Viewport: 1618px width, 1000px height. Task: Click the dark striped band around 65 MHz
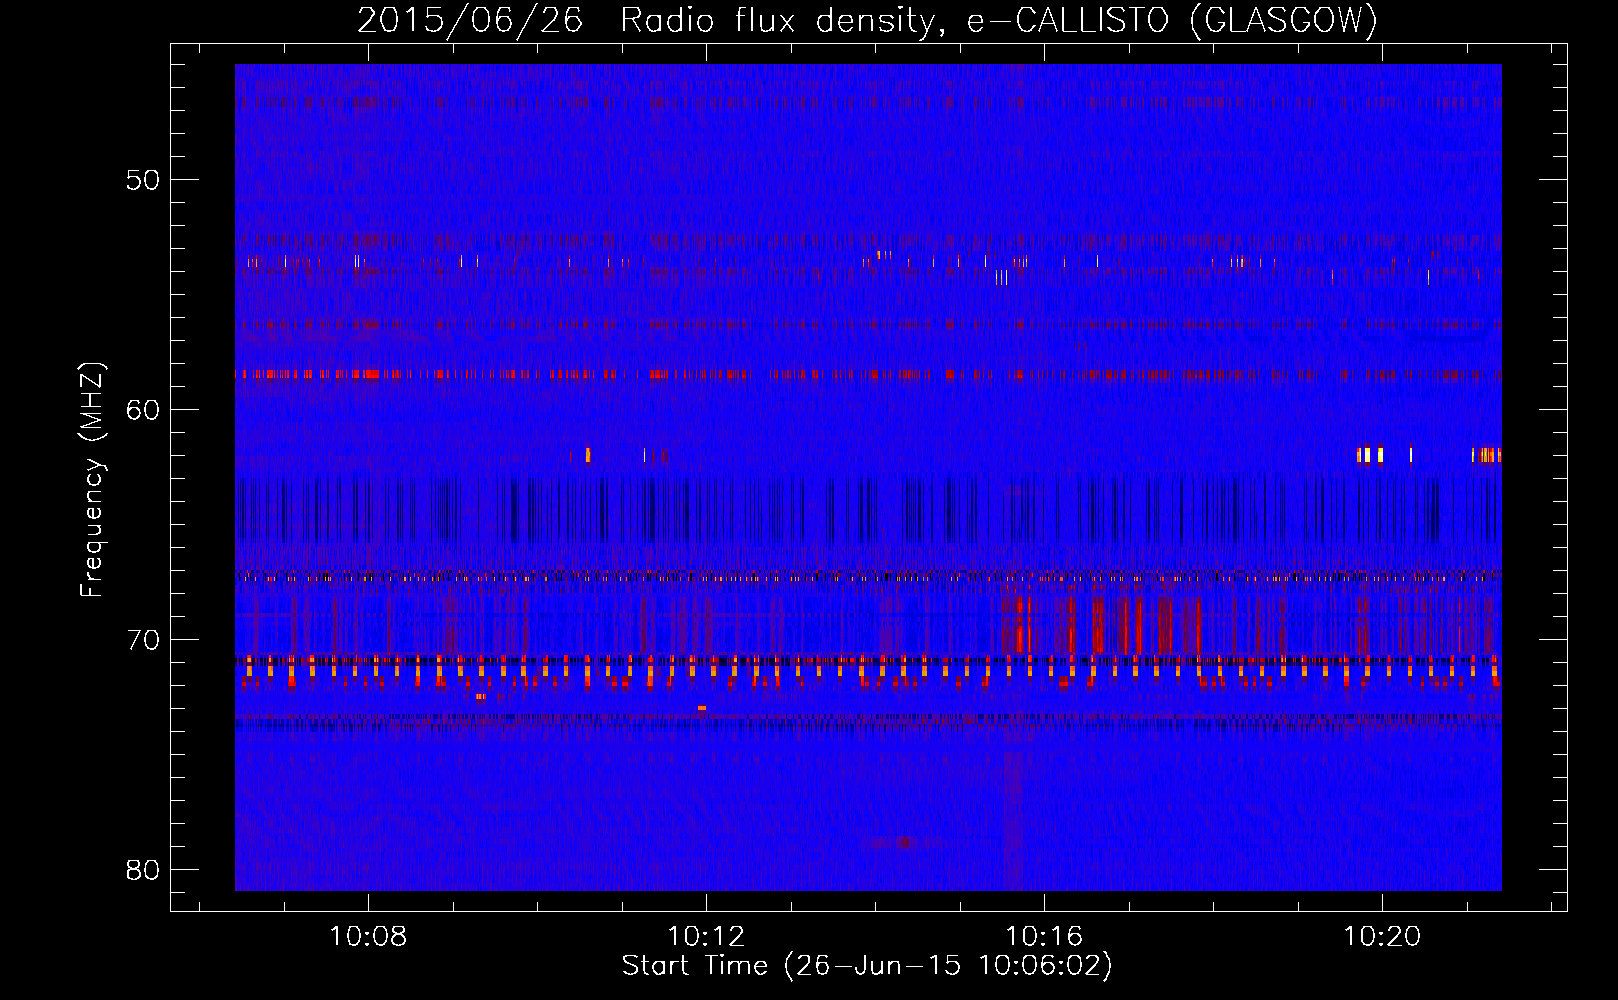click(868, 509)
